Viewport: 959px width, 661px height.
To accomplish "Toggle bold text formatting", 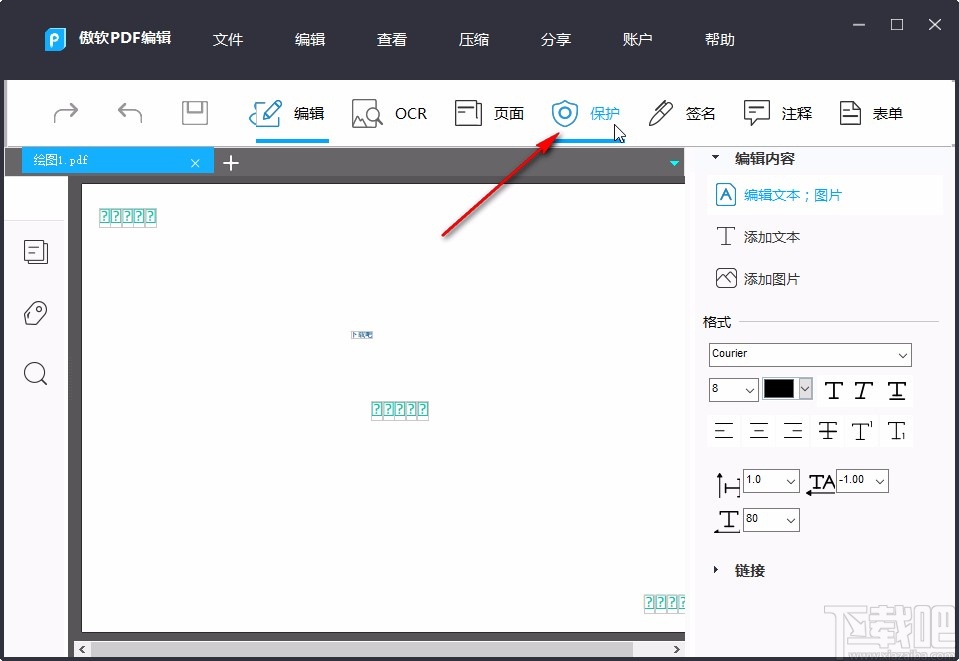I will coord(833,390).
